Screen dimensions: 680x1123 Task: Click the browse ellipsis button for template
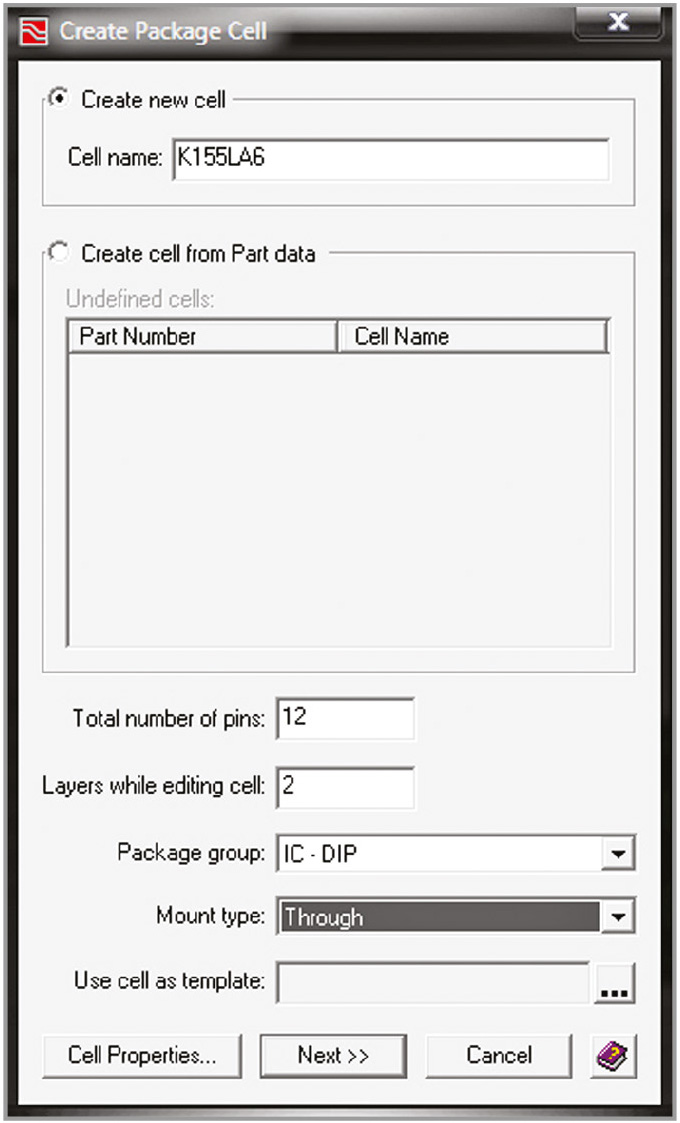[616, 983]
